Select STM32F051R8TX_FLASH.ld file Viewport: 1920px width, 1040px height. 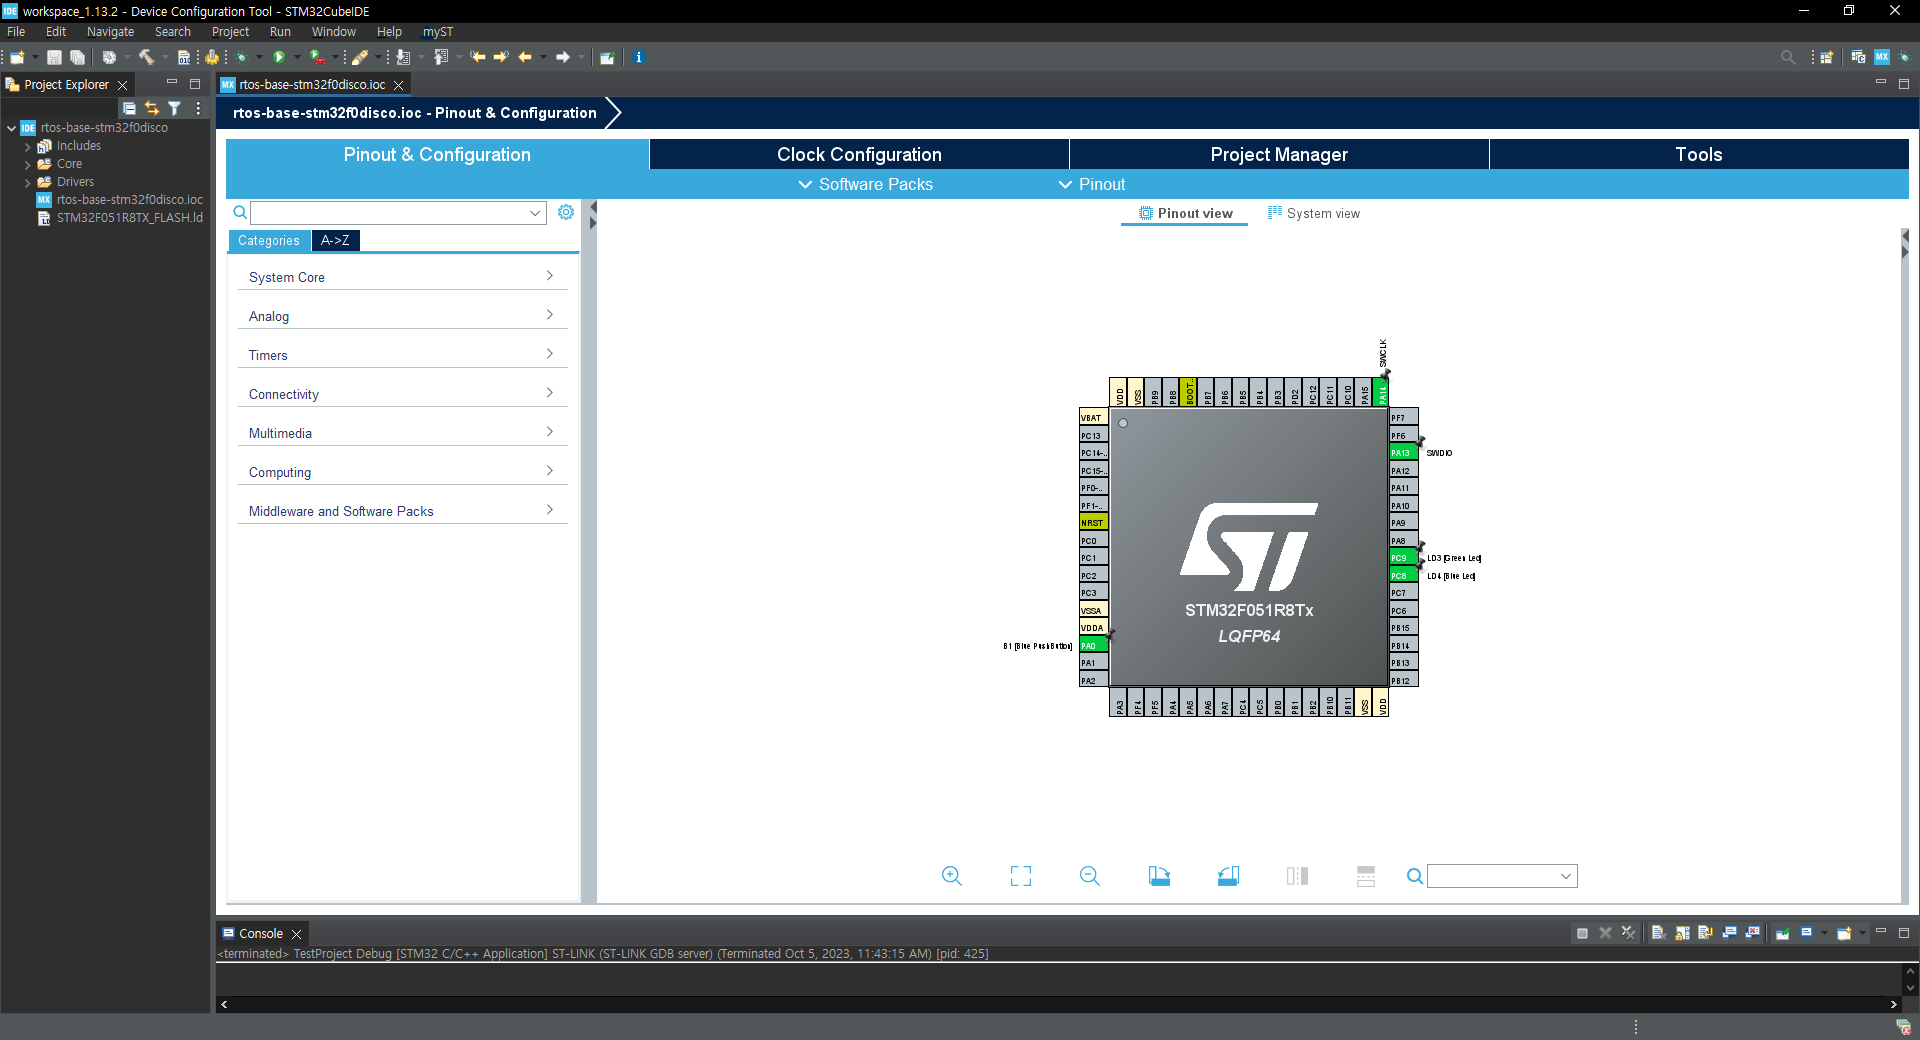pos(129,218)
